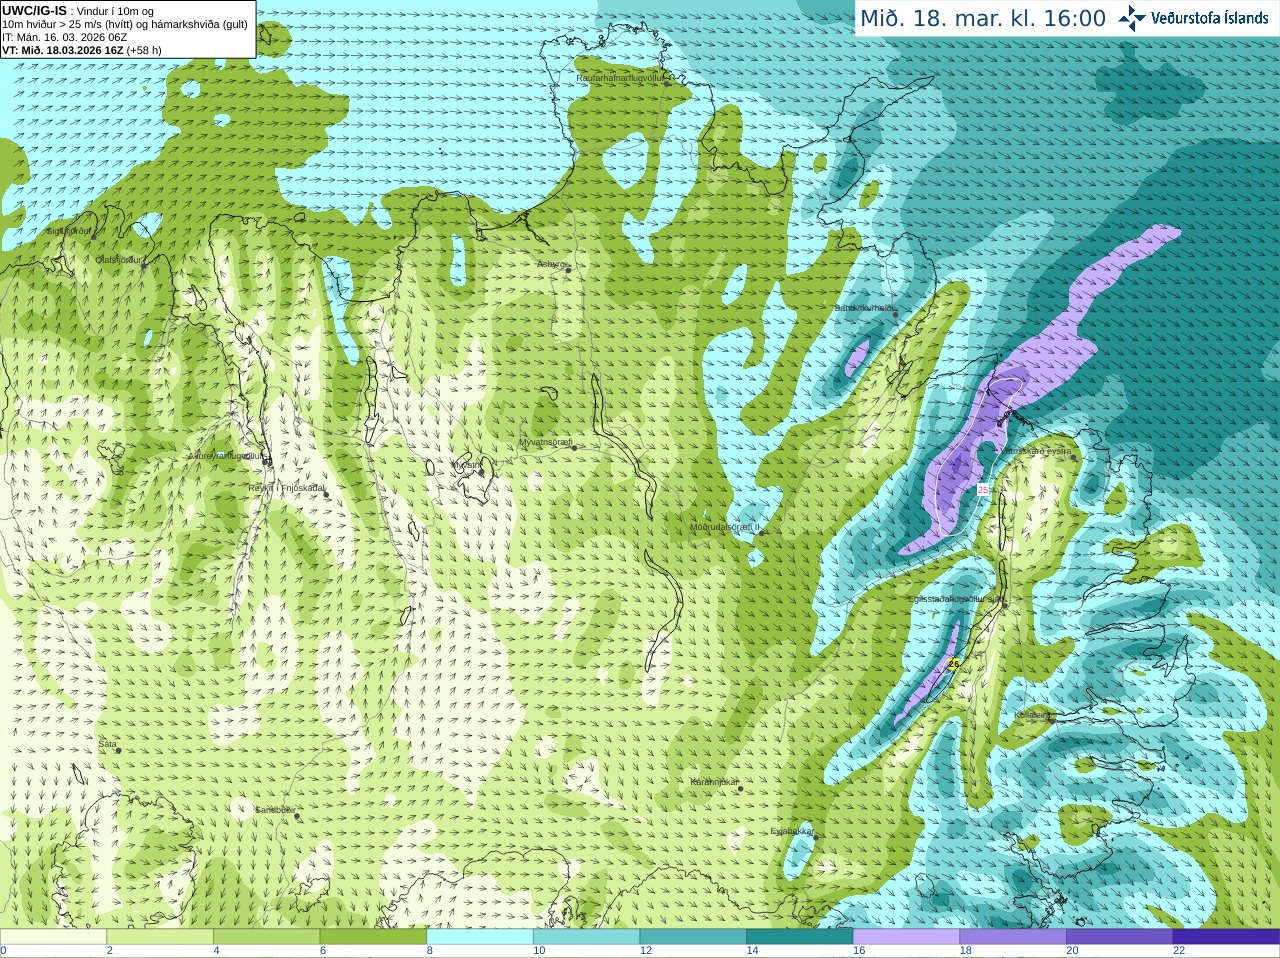Click the Kollaleira station label
1280x958 pixels.
(x=1033, y=716)
